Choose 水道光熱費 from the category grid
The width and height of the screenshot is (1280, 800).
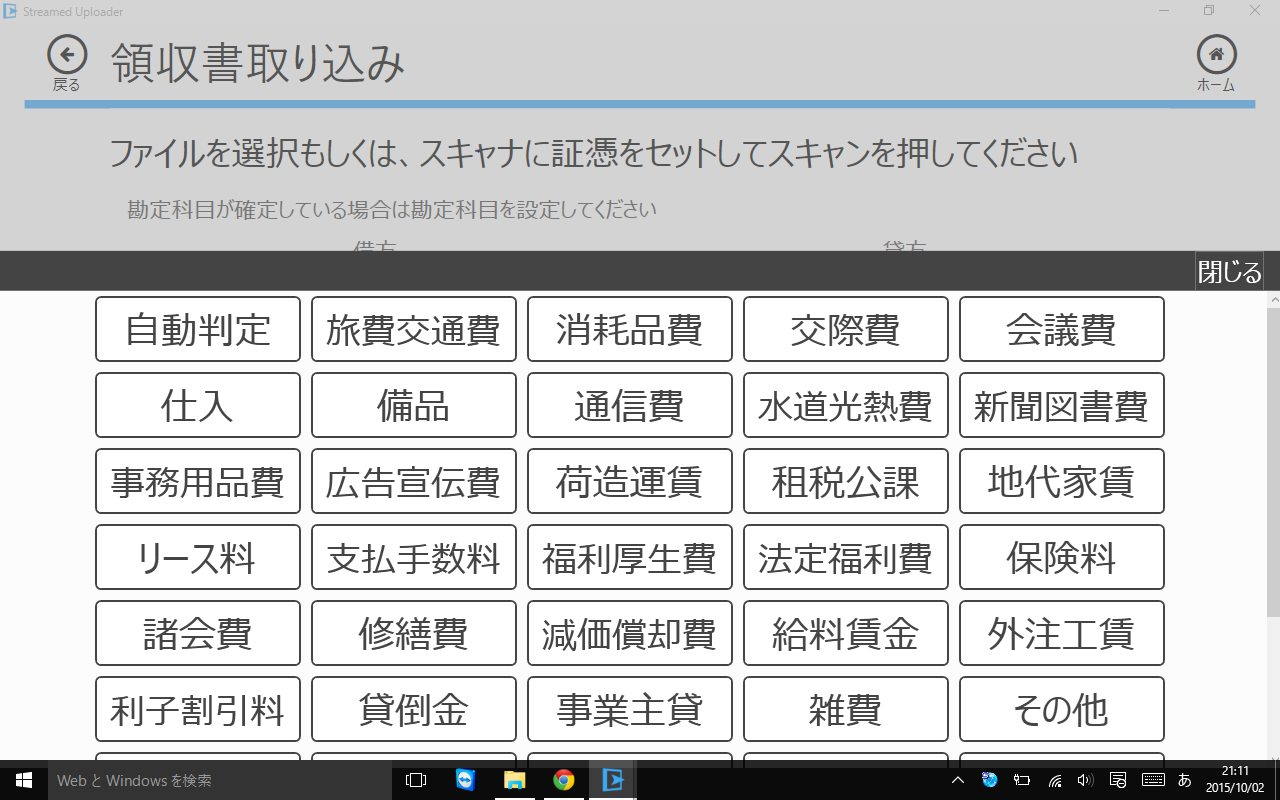point(845,405)
